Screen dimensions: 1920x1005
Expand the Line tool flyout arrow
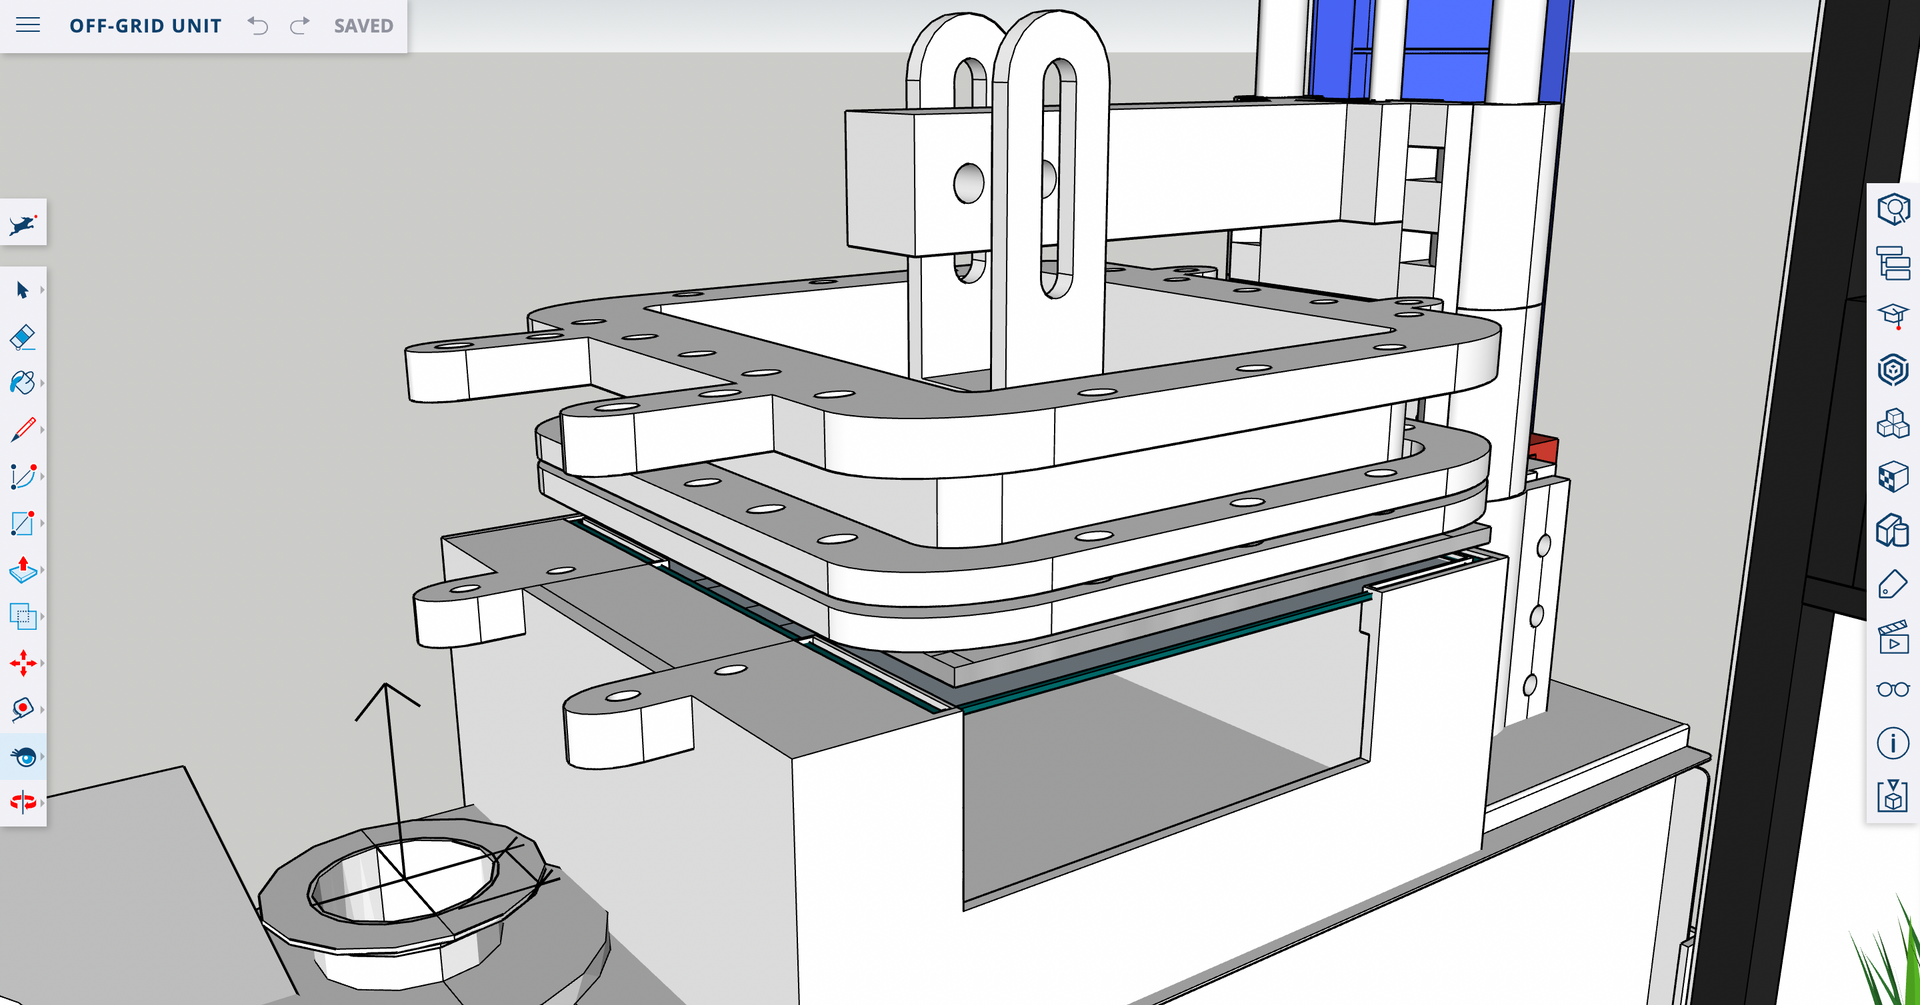click(x=42, y=430)
